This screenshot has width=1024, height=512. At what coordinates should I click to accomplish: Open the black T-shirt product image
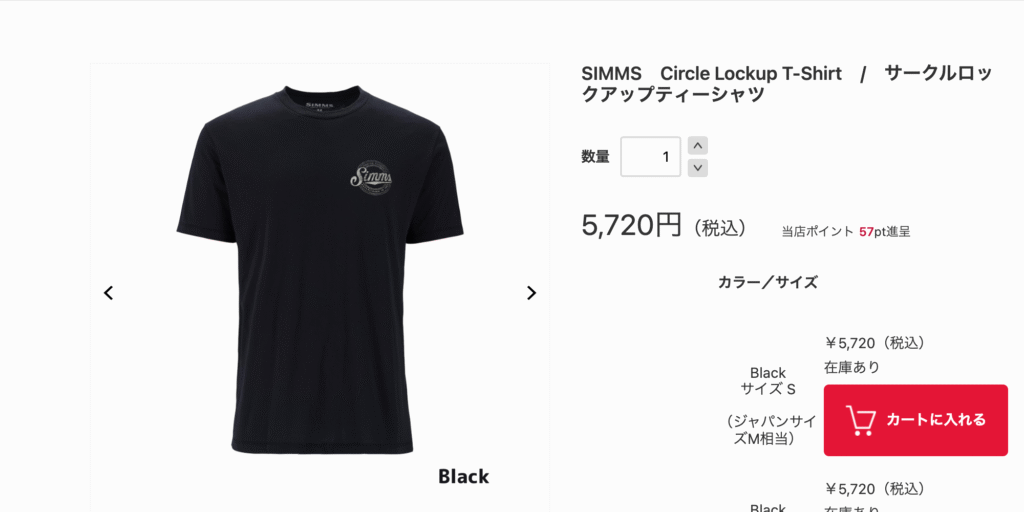point(320,269)
